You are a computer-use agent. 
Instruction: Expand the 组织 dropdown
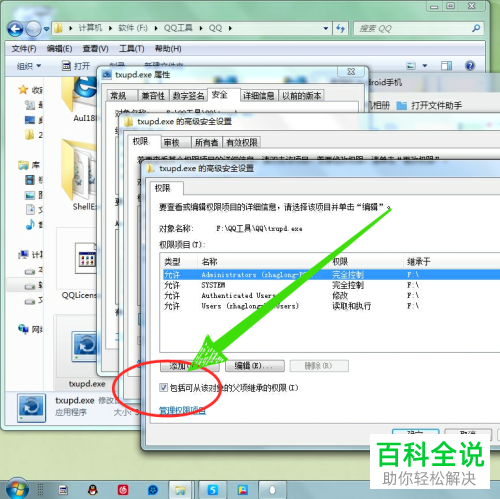pyautogui.click(x=29, y=66)
